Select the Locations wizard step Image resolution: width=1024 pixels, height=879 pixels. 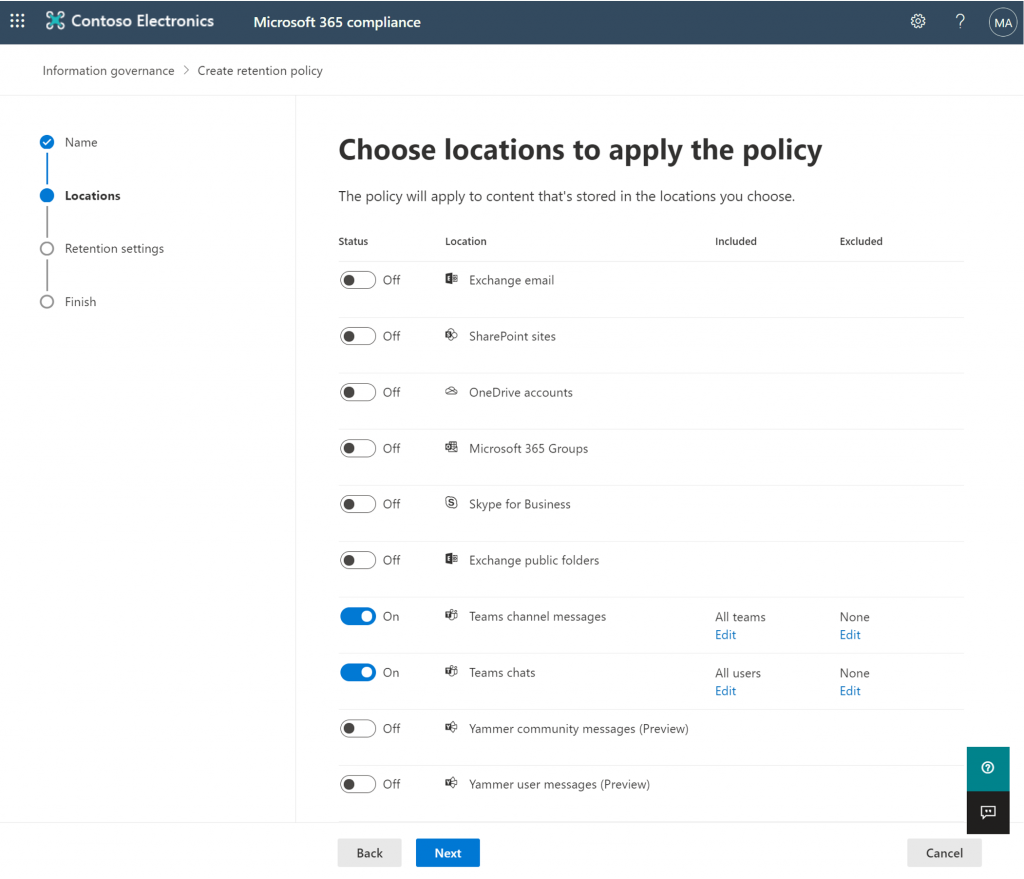pyautogui.click(x=92, y=196)
